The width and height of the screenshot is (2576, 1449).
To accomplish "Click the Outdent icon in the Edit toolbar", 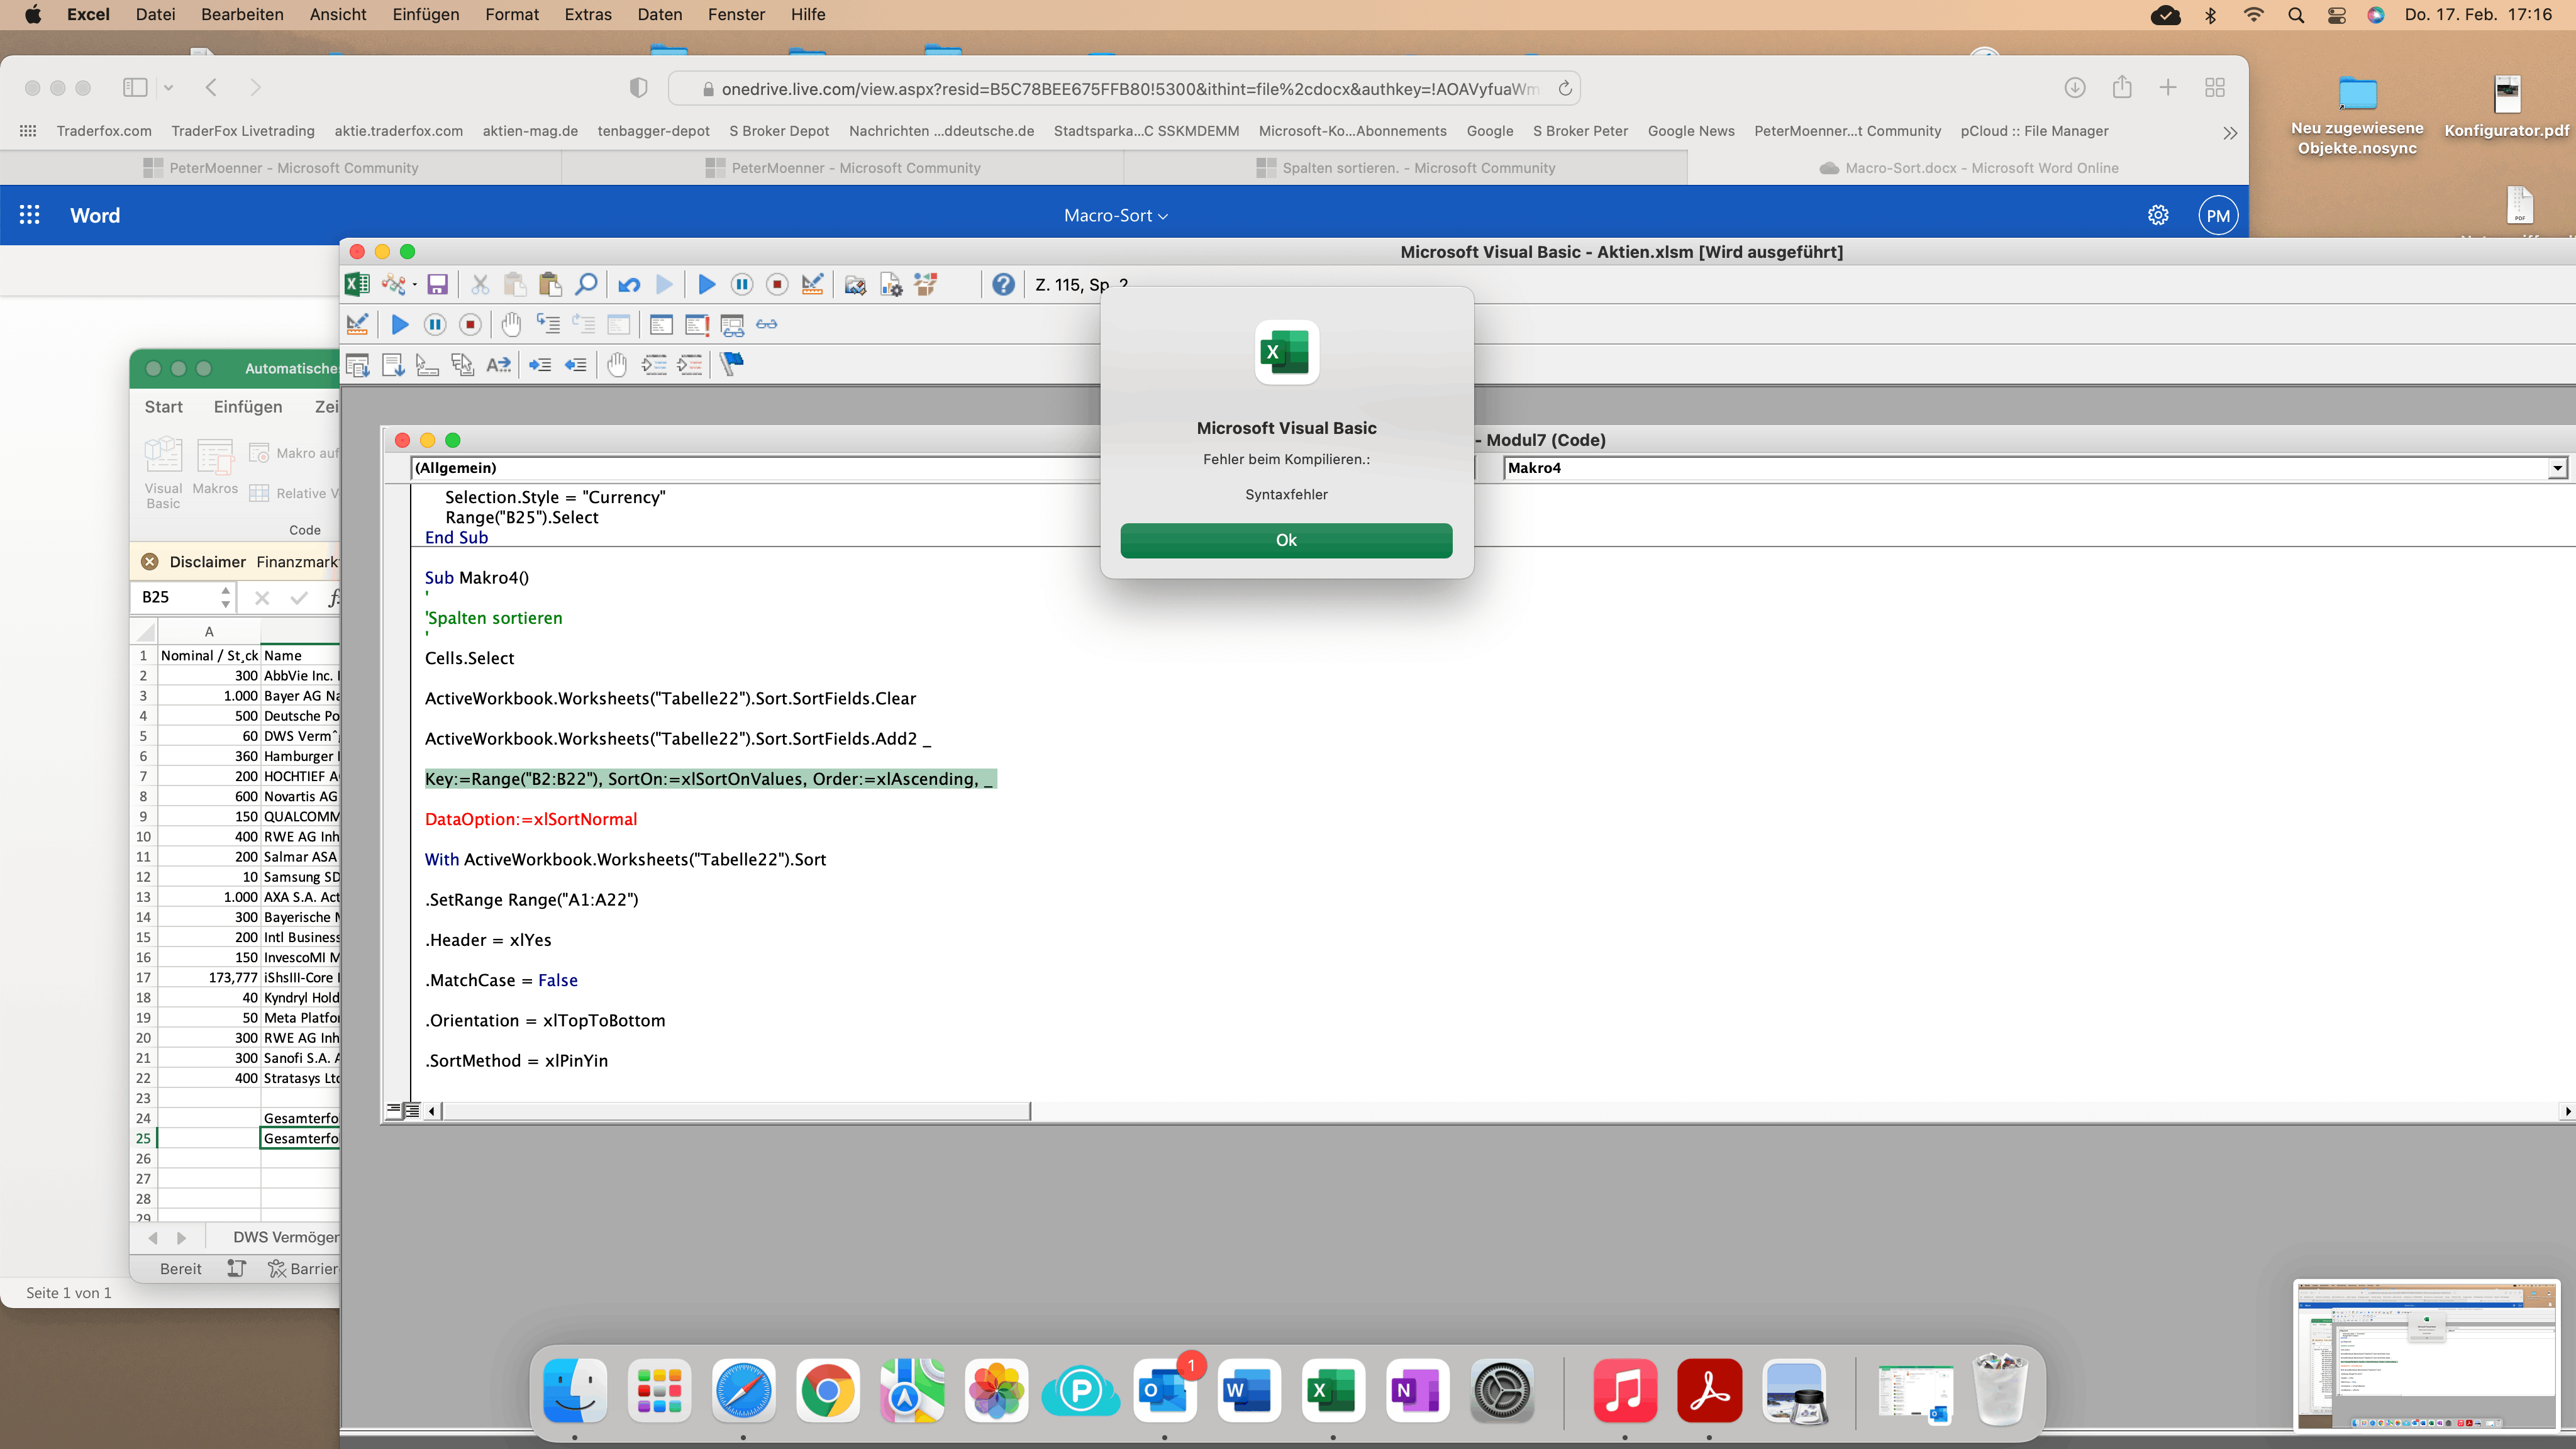I will tap(576, 365).
